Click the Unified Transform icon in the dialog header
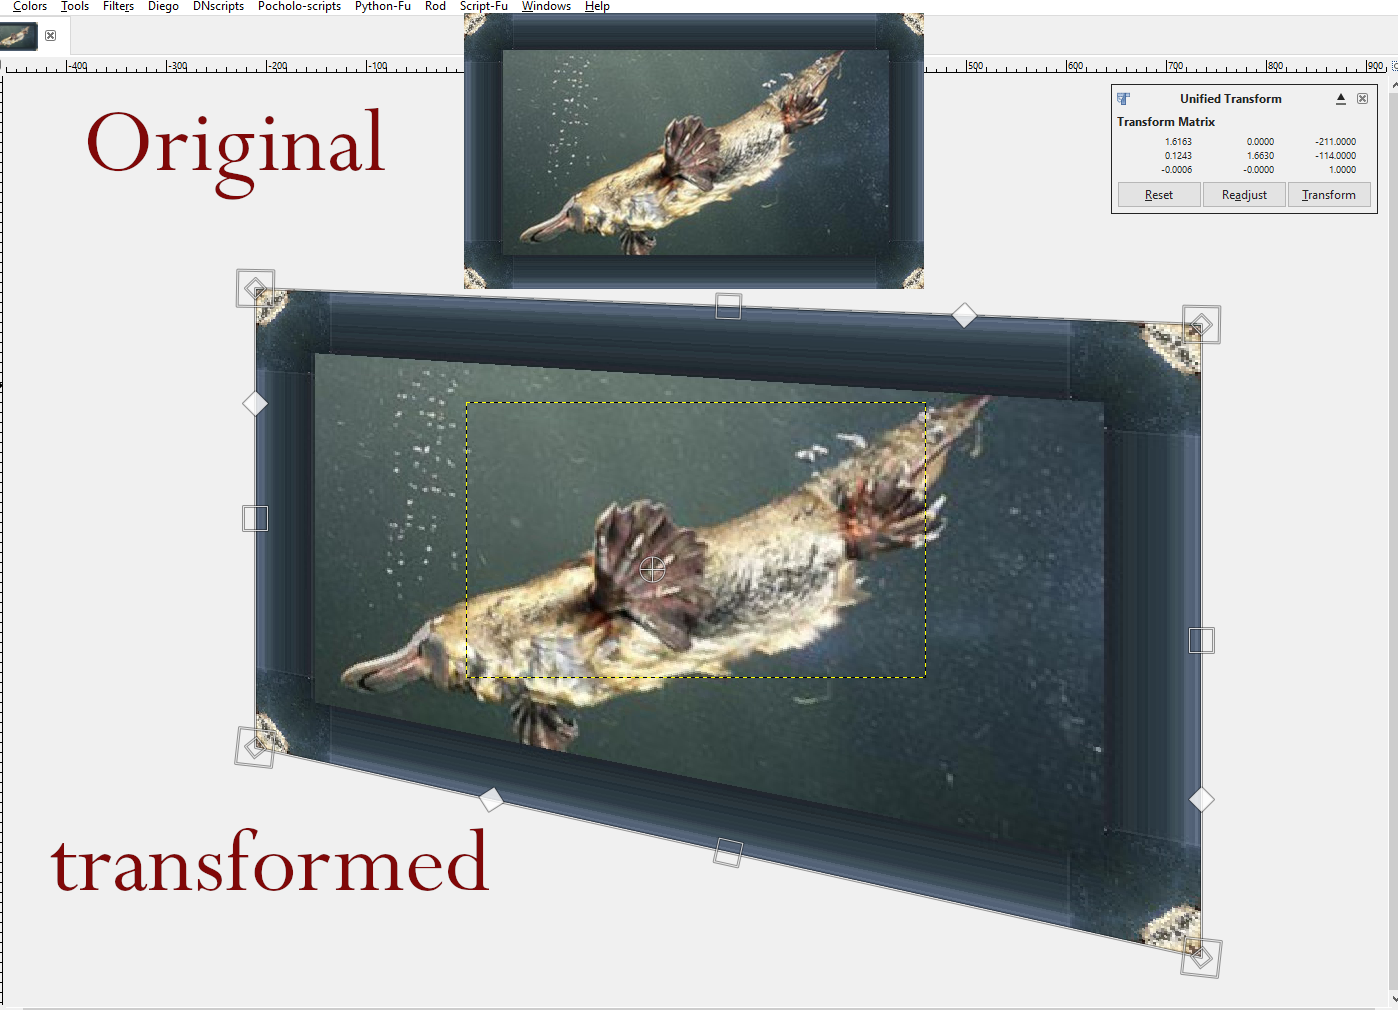The image size is (1398, 1010). [x=1124, y=98]
